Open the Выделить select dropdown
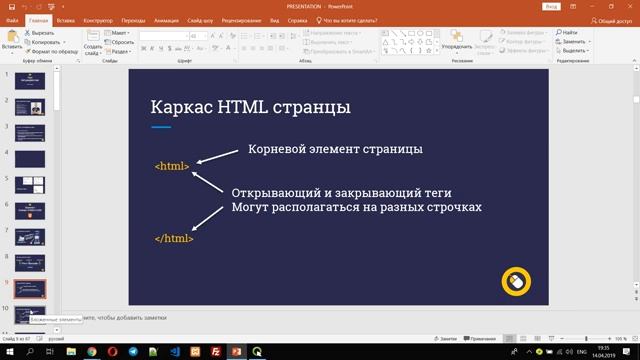 tap(573, 51)
